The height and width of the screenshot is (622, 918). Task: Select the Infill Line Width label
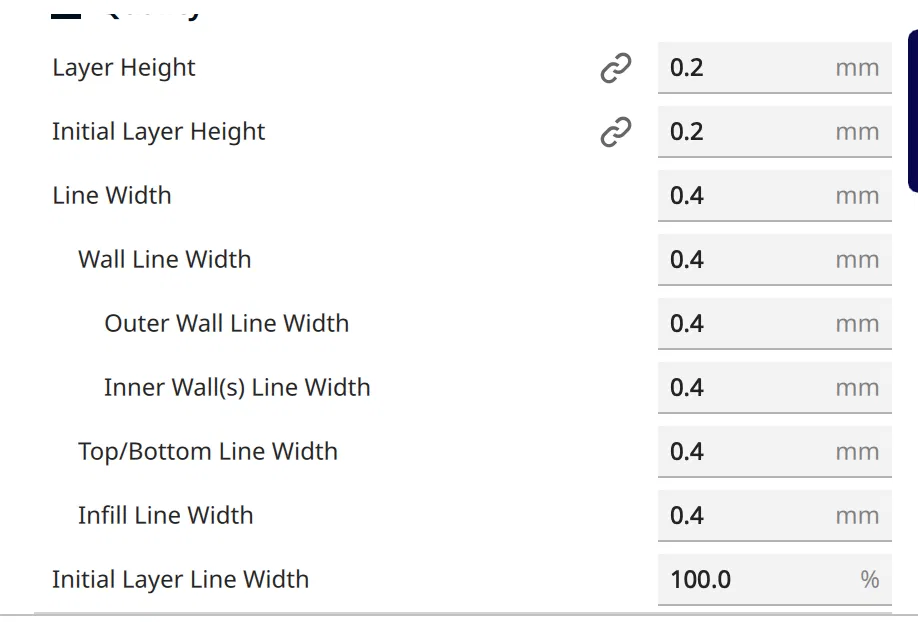pyautogui.click(x=165, y=516)
